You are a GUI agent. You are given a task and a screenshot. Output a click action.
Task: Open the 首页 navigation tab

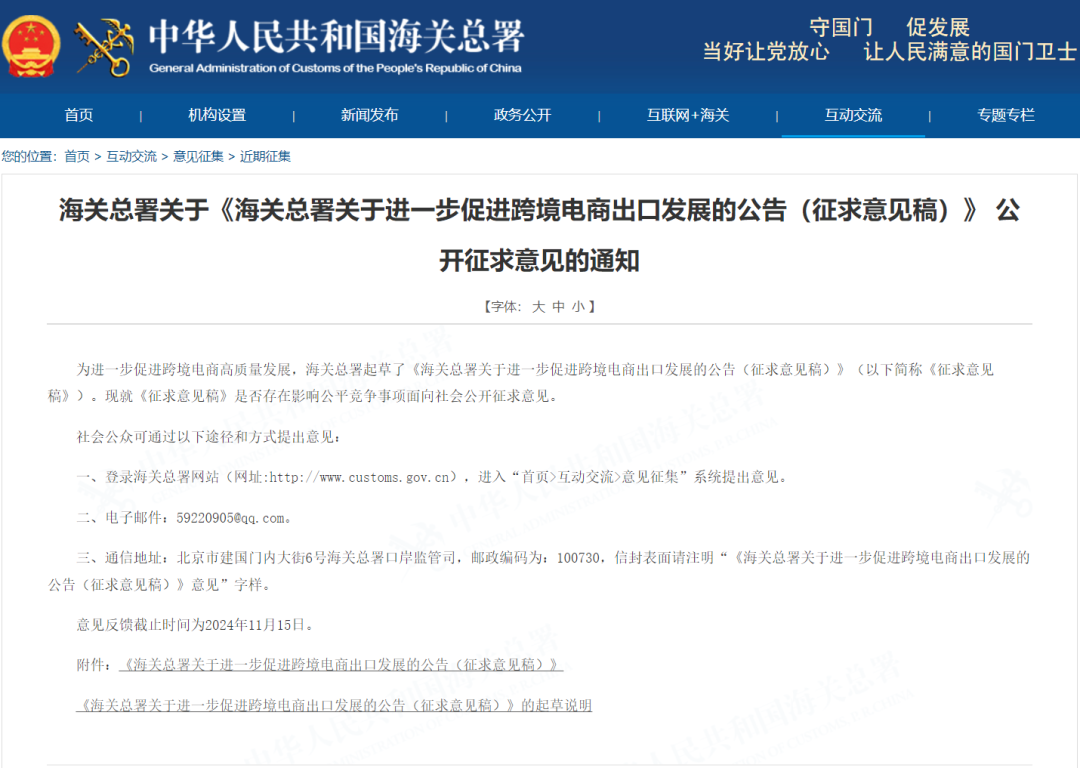tap(79, 114)
